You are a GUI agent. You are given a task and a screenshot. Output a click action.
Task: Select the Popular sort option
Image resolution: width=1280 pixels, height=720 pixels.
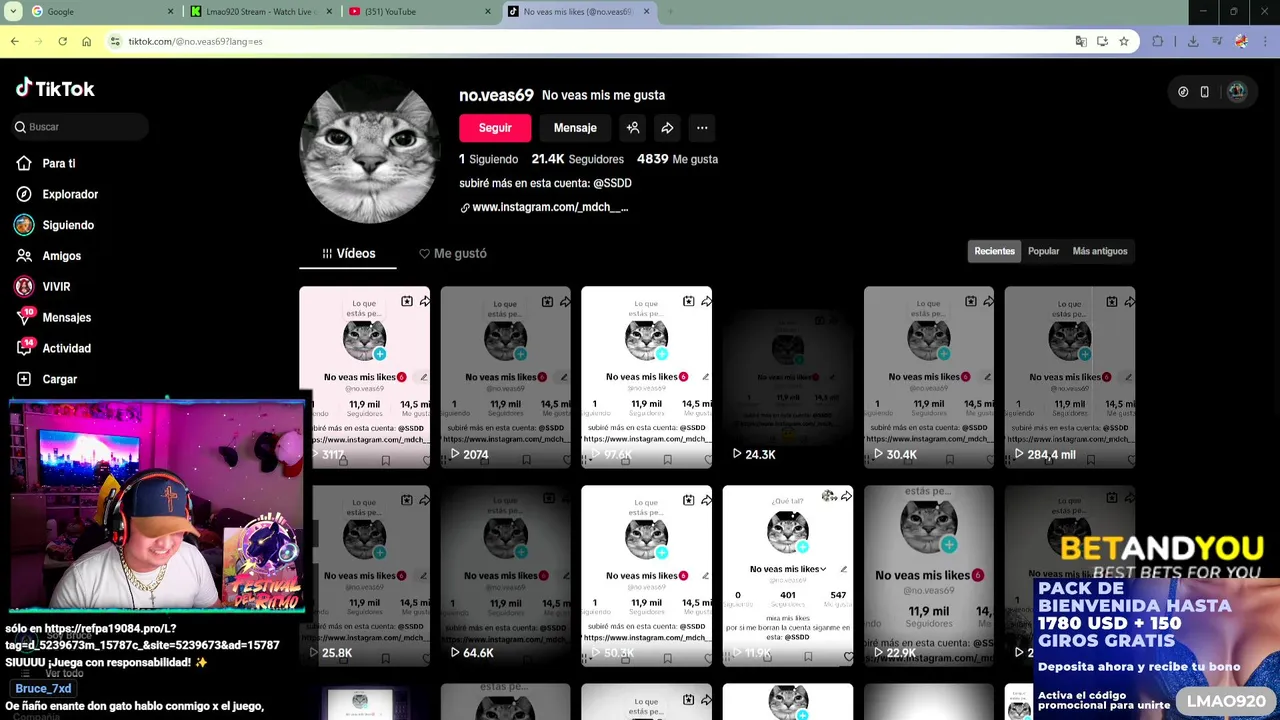click(x=1043, y=251)
